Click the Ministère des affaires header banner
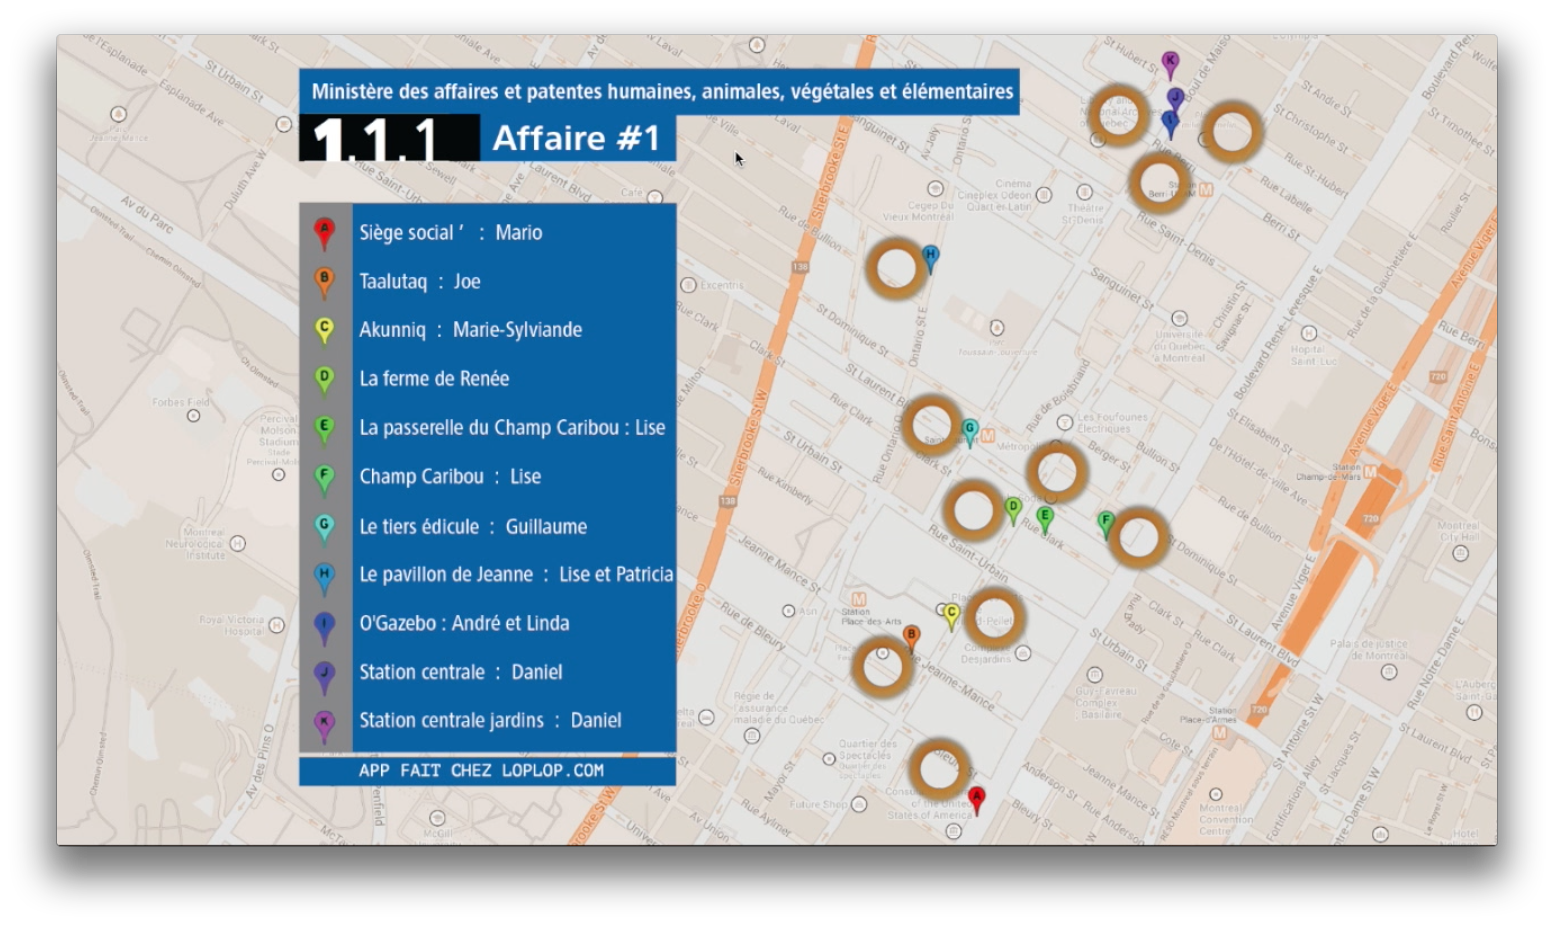1554x925 pixels. click(661, 92)
